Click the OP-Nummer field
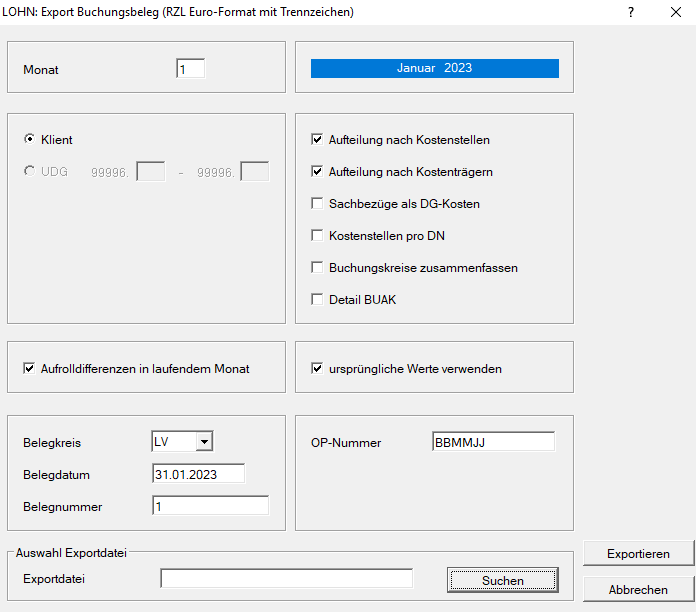The width and height of the screenshot is (696, 612). click(x=493, y=442)
